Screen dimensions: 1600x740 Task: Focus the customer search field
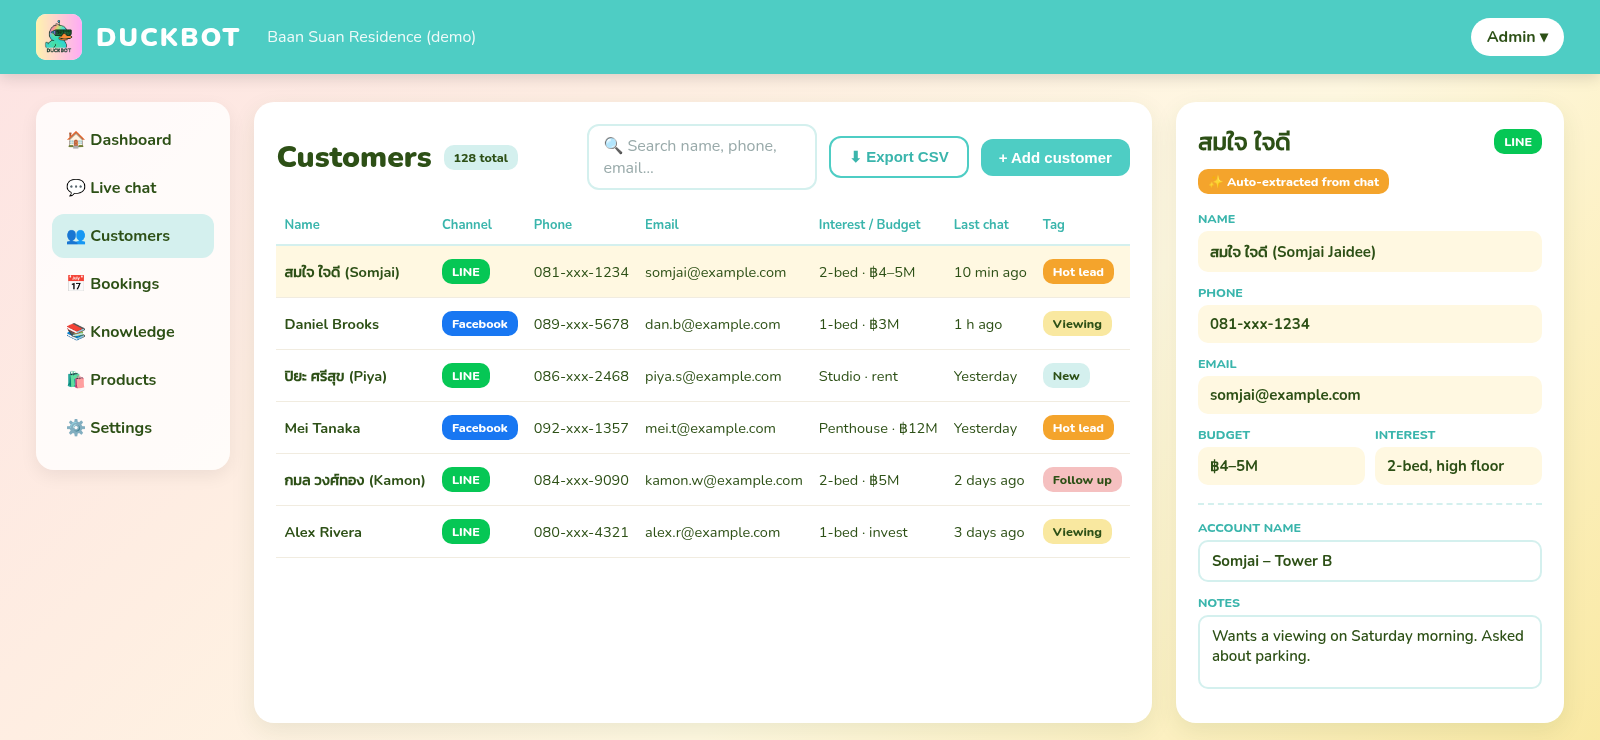click(x=702, y=157)
